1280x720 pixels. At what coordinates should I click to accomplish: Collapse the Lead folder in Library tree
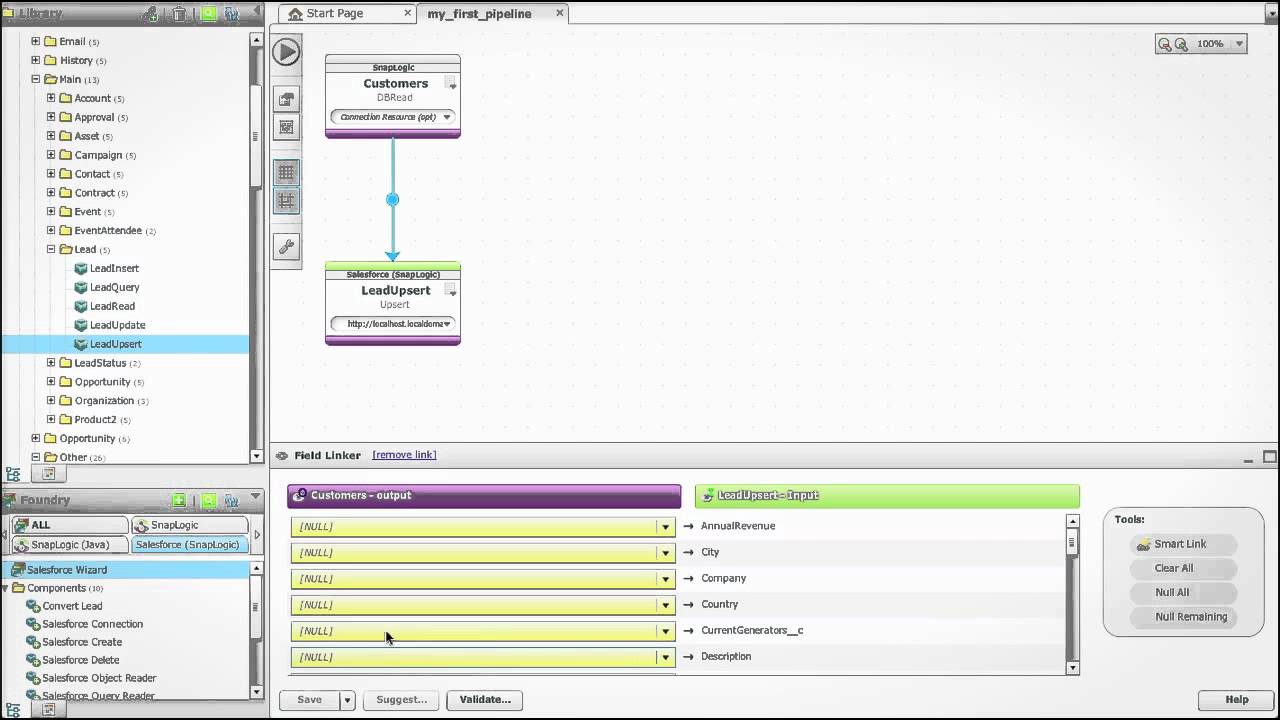click(x=51, y=249)
